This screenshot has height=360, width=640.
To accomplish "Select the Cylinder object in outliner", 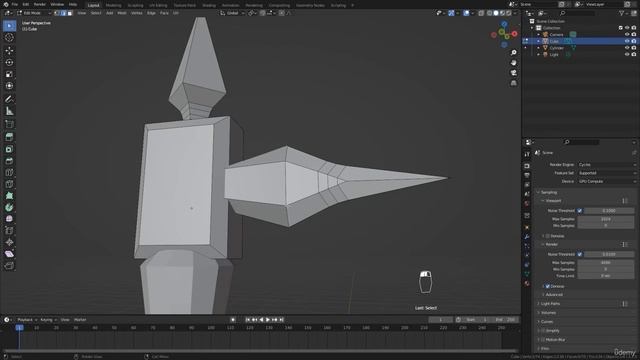I will (x=556, y=48).
